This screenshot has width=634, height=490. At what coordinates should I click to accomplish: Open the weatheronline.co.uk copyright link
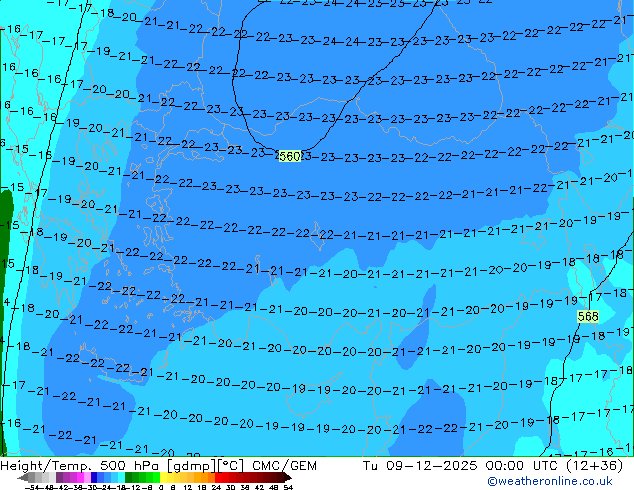(x=549, y=481)
